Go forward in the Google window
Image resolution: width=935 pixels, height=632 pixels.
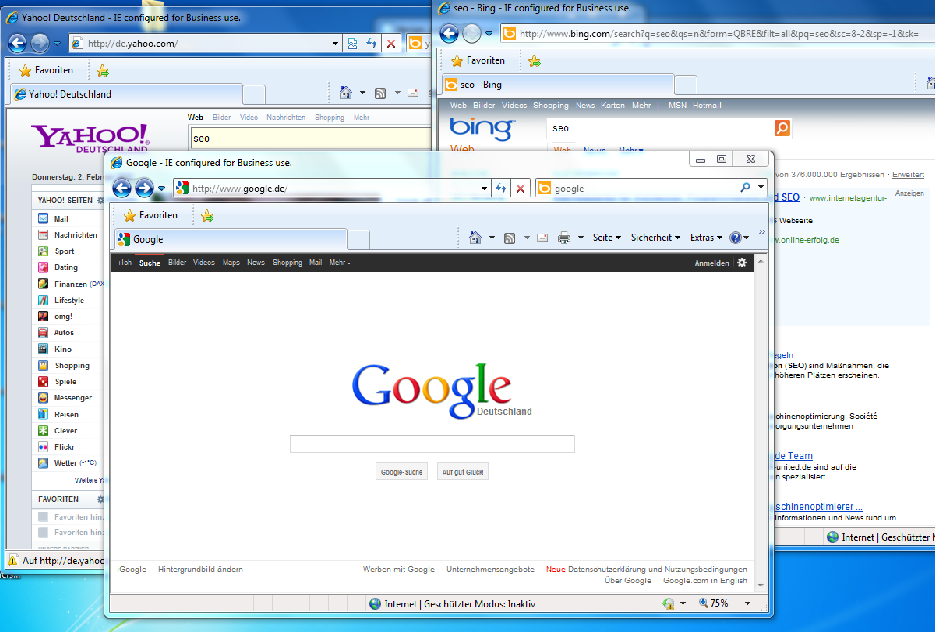(x=144, y=188)
